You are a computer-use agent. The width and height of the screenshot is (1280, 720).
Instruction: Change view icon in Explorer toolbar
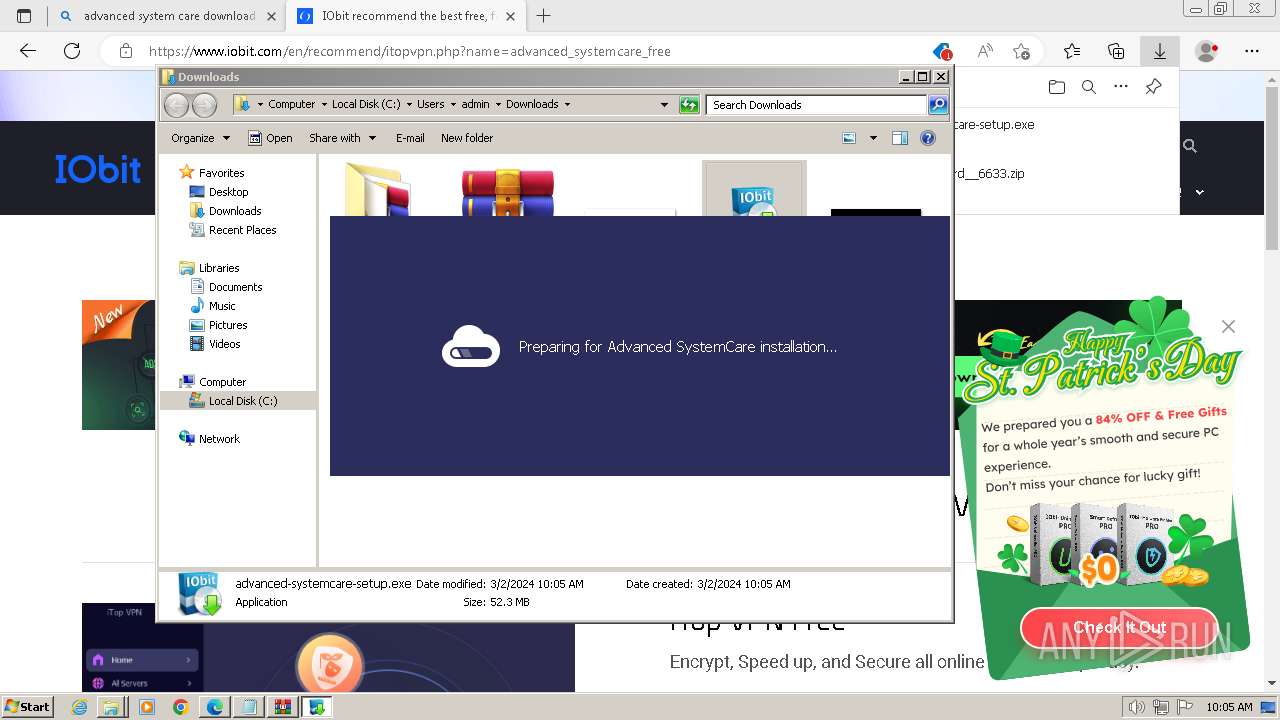[849, 138]
